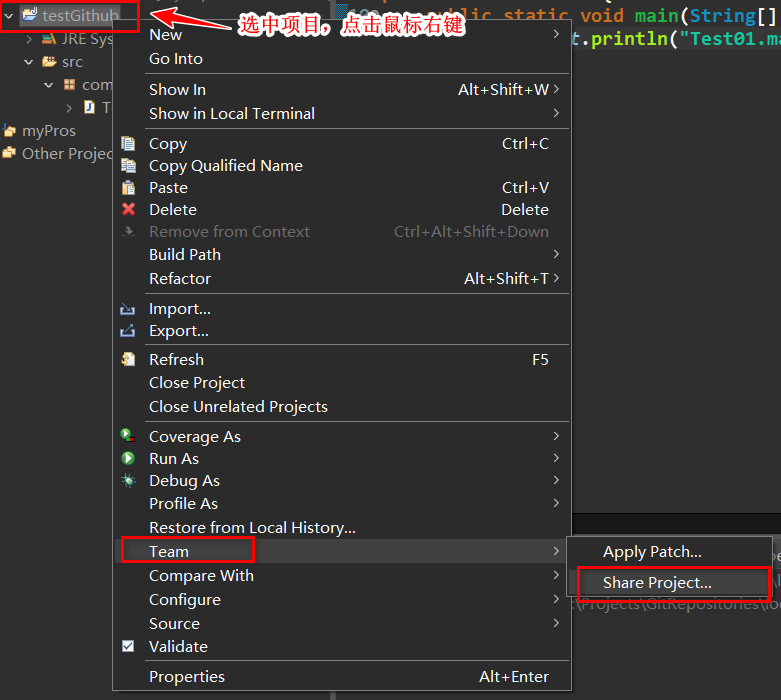The image size is (781, 700).
Task: Select the src folder label
Action: (72, 62)
